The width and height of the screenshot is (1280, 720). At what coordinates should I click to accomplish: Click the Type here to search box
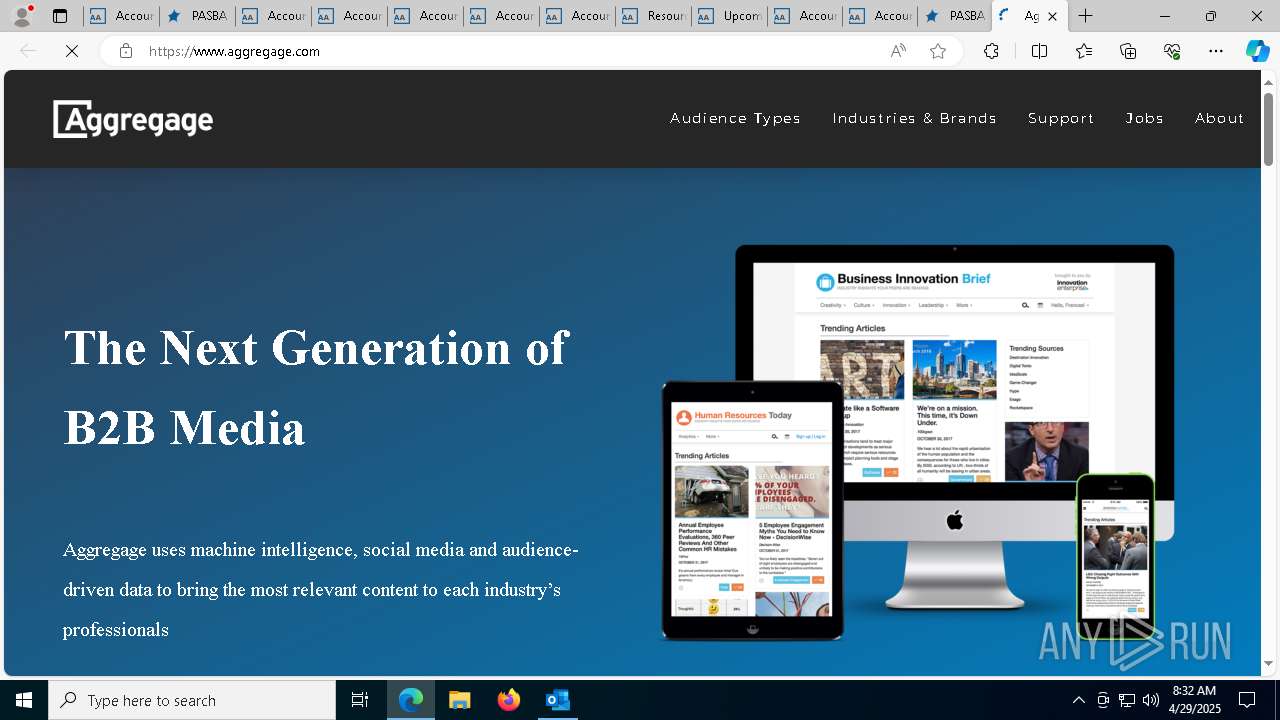pos(192,700)
